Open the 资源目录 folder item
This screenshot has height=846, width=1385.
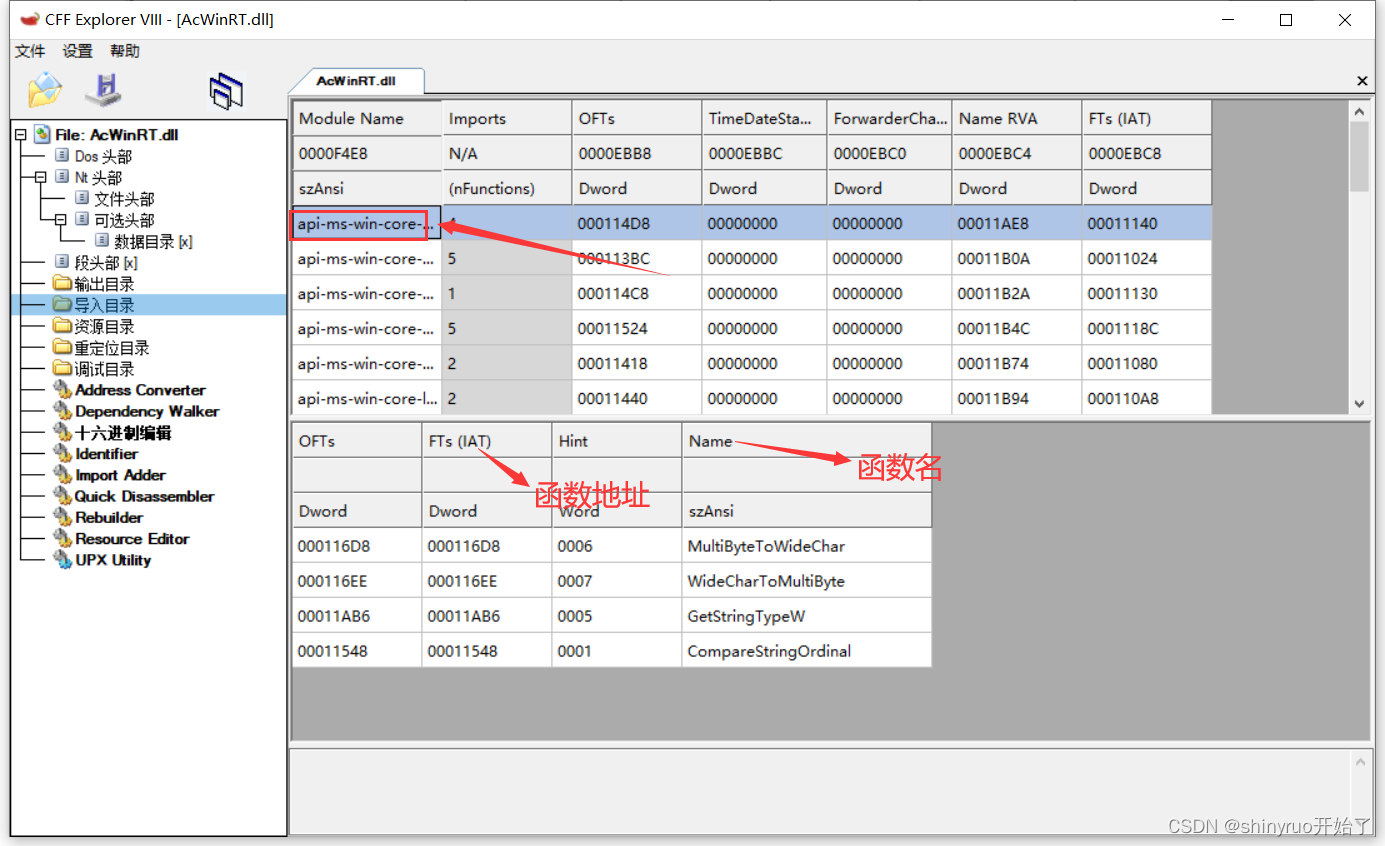(x=104, y=327)
